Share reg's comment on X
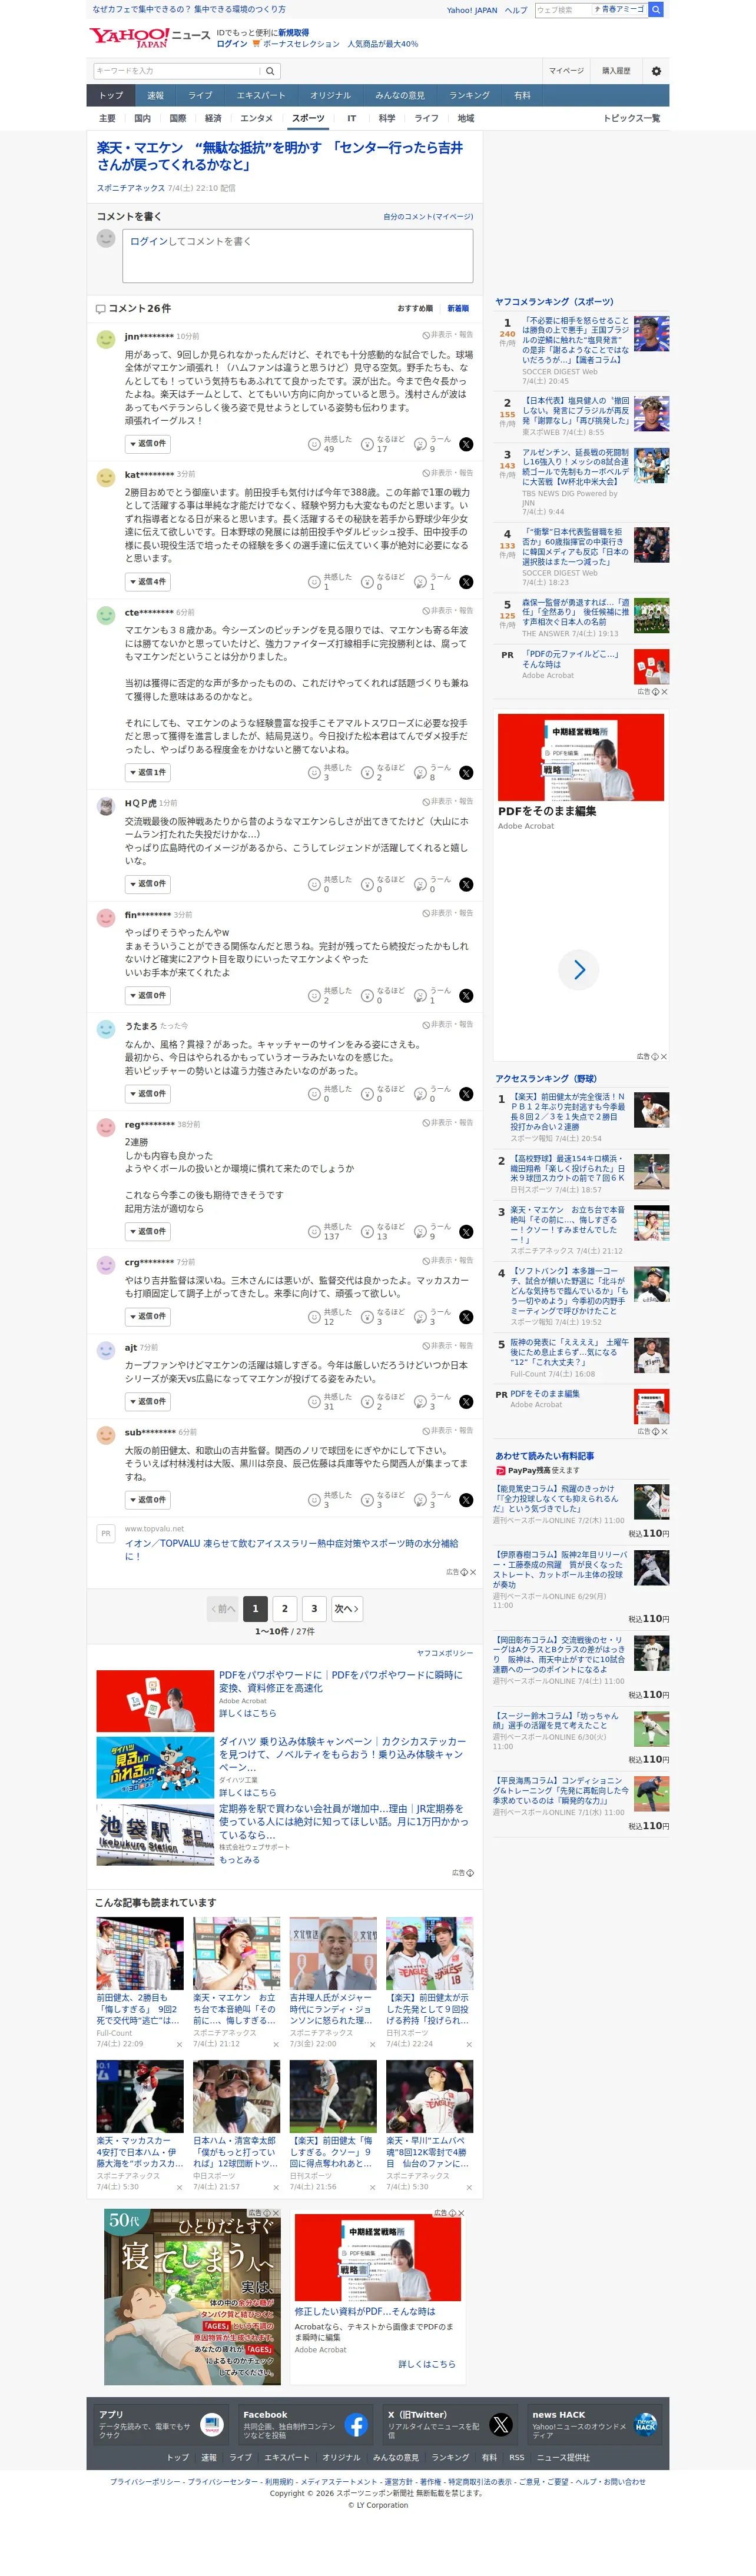Image resolution: width=756 pixels, height=2576 pixels. (x=466, y=1232)
